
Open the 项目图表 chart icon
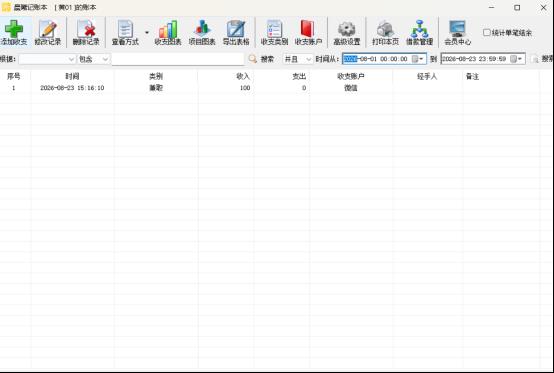click(x=202, y=29)
